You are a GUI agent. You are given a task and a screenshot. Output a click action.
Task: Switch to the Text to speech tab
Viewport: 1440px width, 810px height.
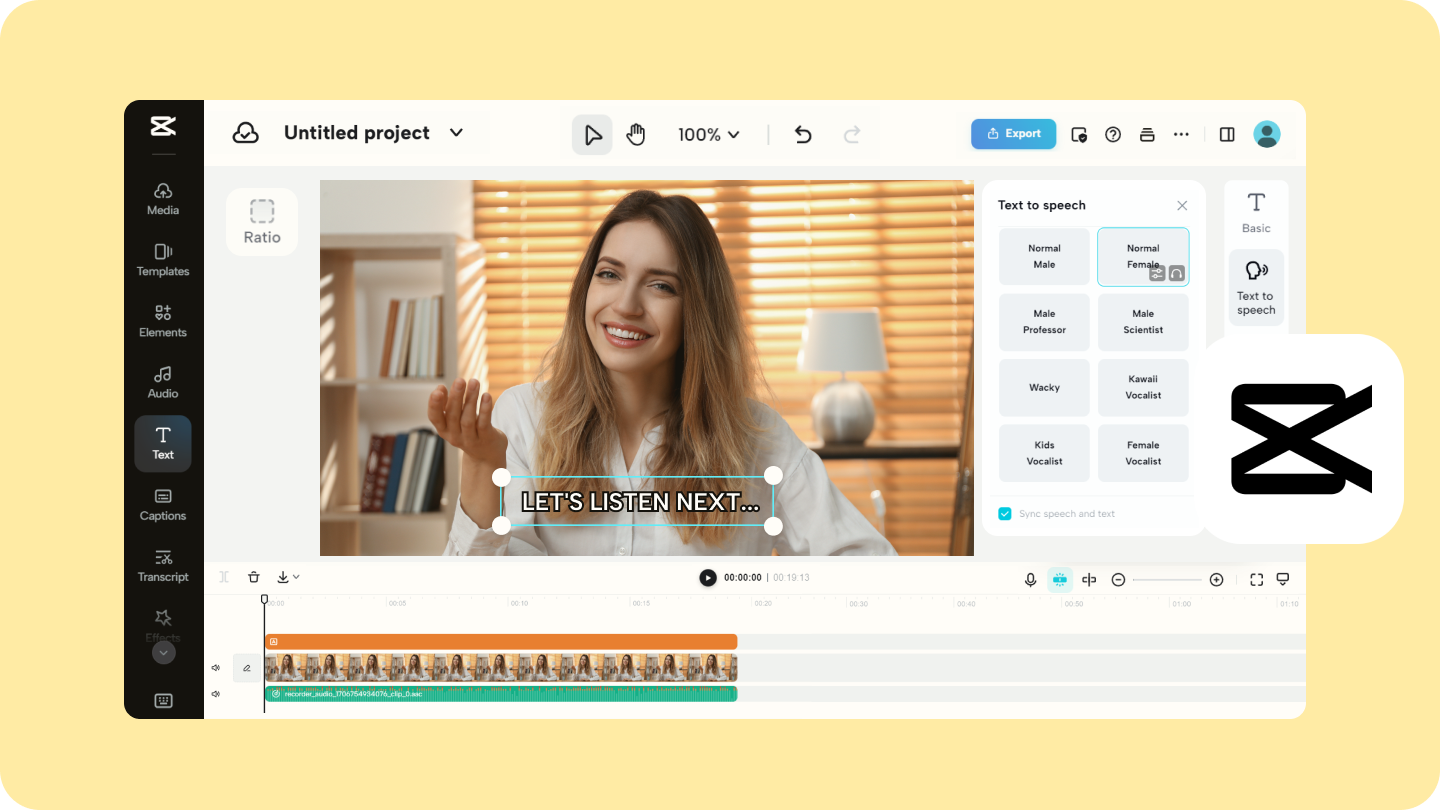(x=1256, y=288)
